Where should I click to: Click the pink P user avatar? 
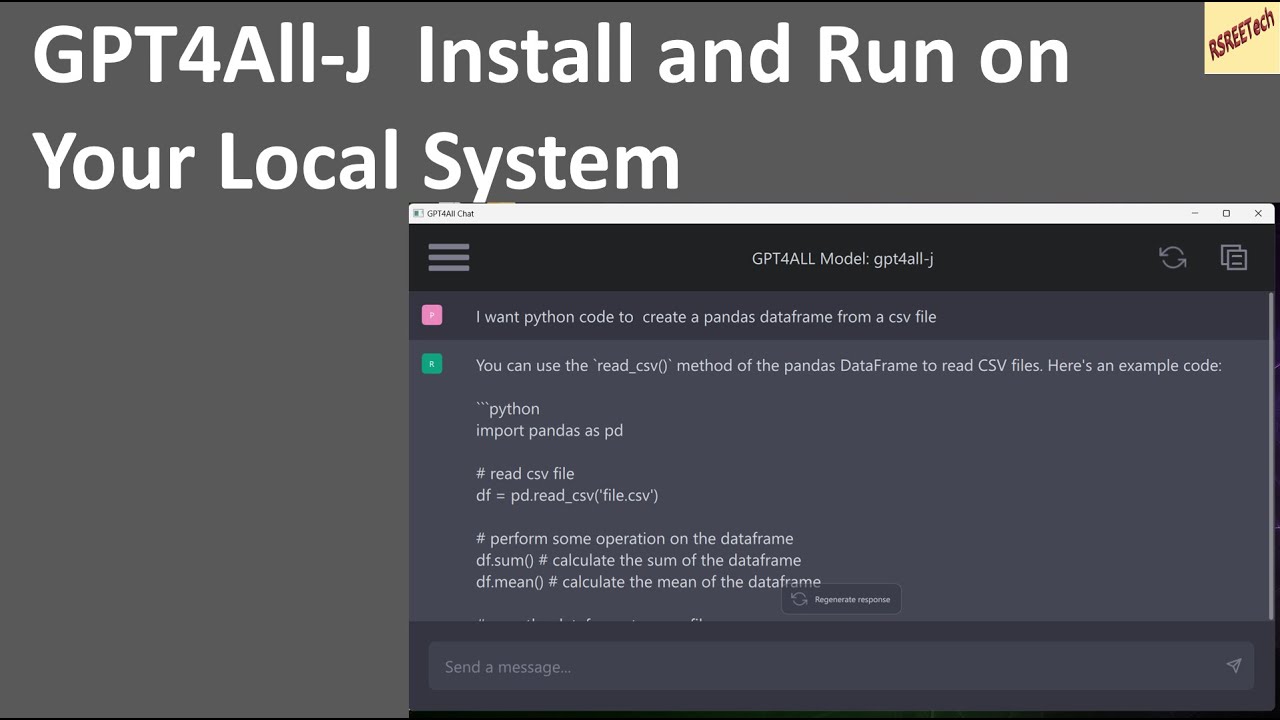tap(432, 315)
